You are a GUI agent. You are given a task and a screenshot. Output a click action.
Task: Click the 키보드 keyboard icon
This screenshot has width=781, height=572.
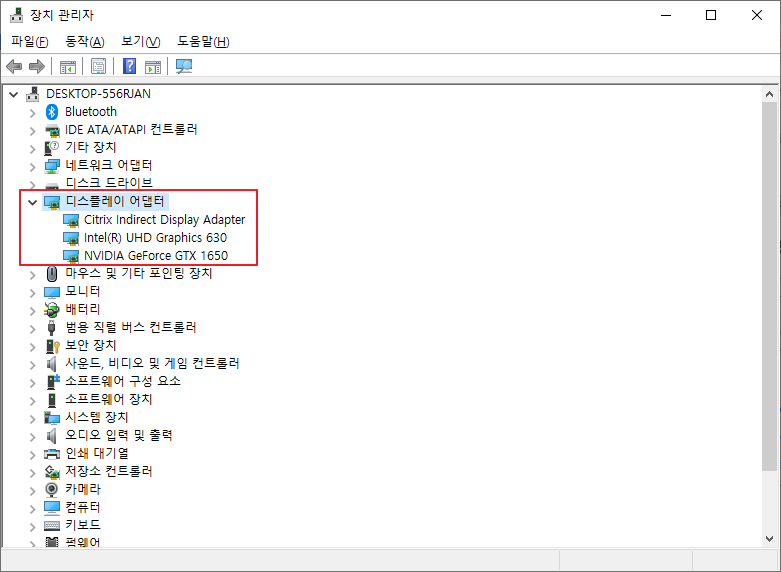pos(52,526)
